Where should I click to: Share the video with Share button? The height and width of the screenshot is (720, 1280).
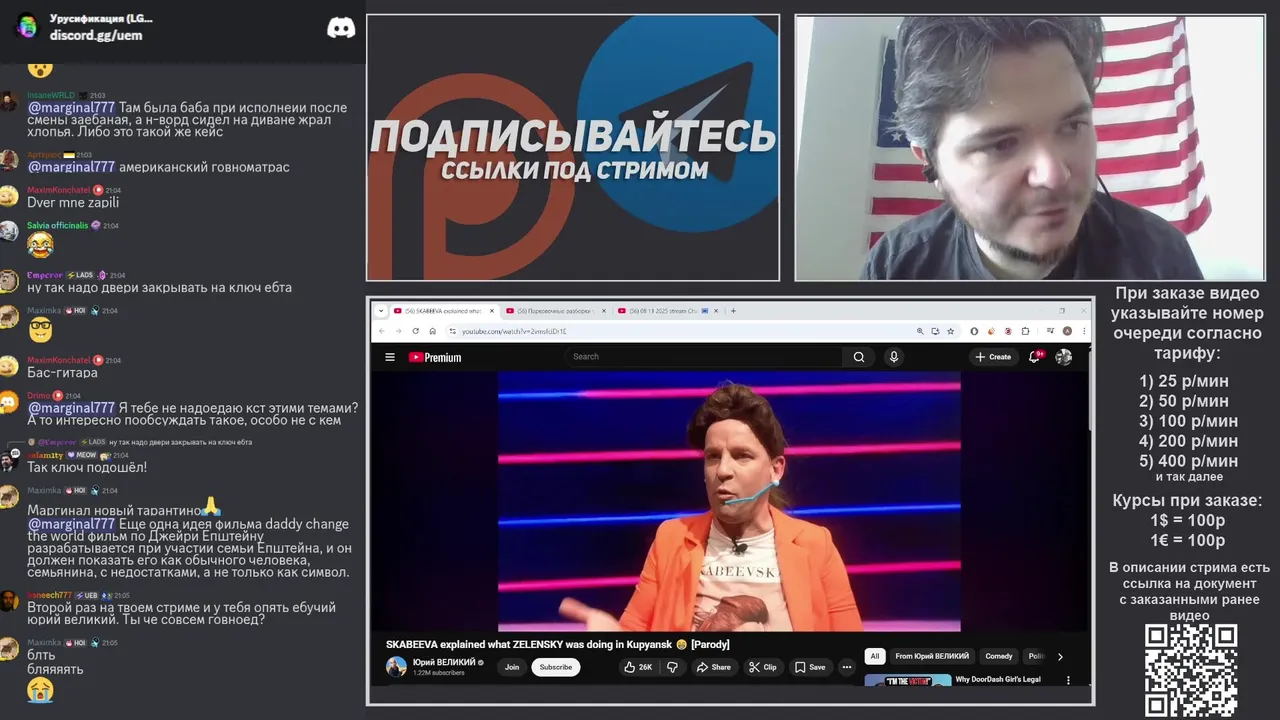click(x=713, y=667)
